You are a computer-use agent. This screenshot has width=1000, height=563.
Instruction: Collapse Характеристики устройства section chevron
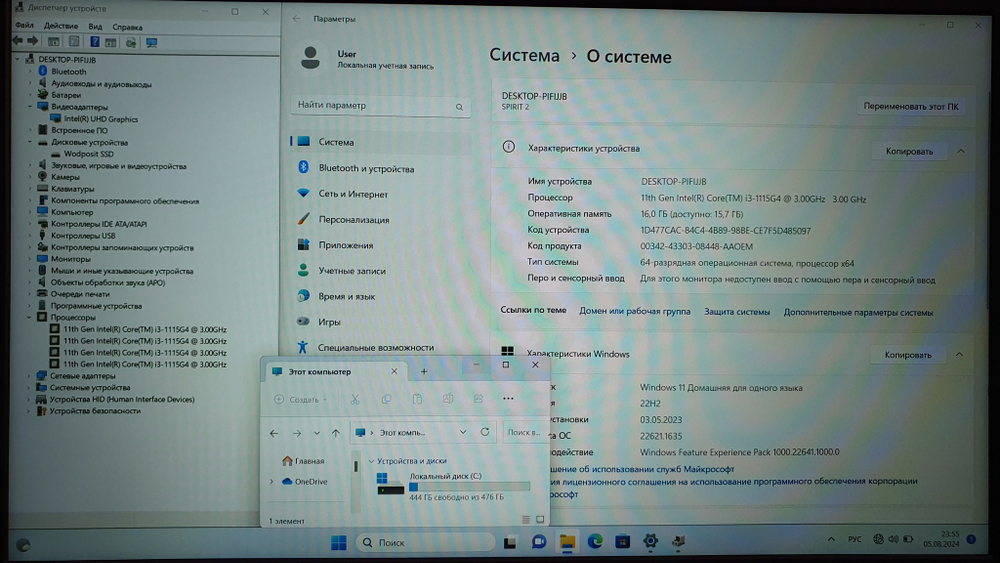[x=960, y=151]
